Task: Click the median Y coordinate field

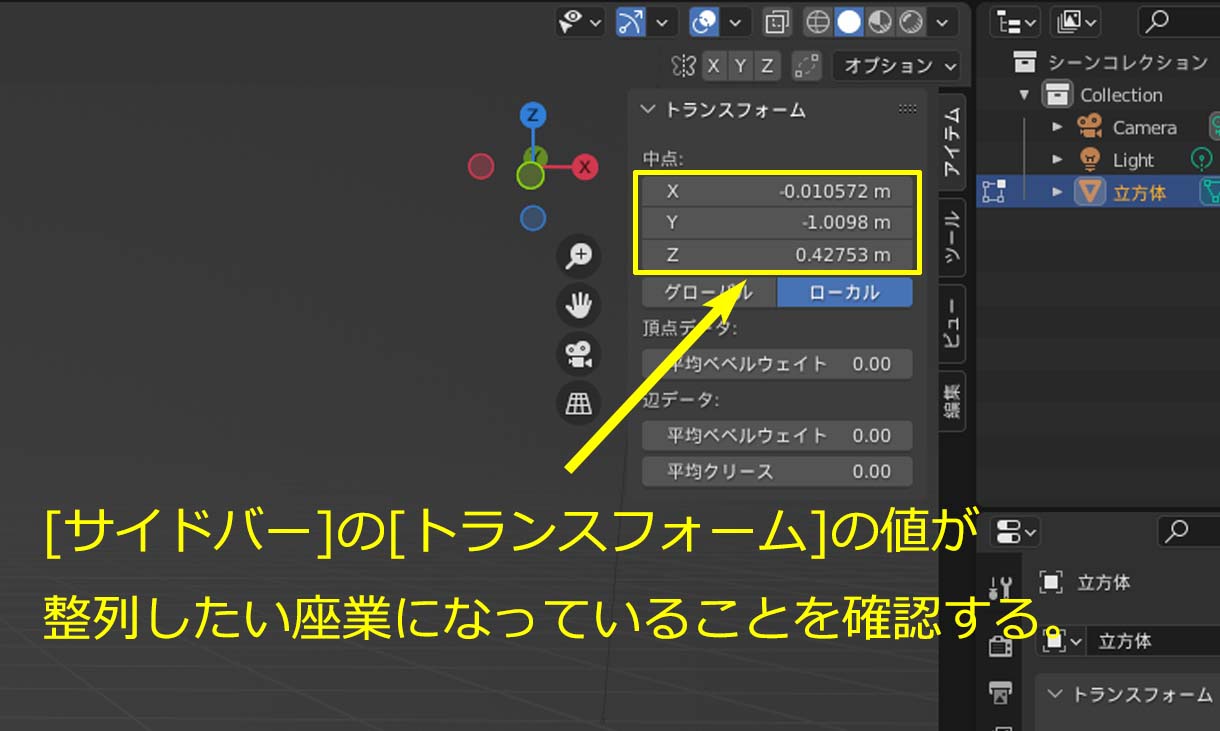Action: click(x=777, y=223)
